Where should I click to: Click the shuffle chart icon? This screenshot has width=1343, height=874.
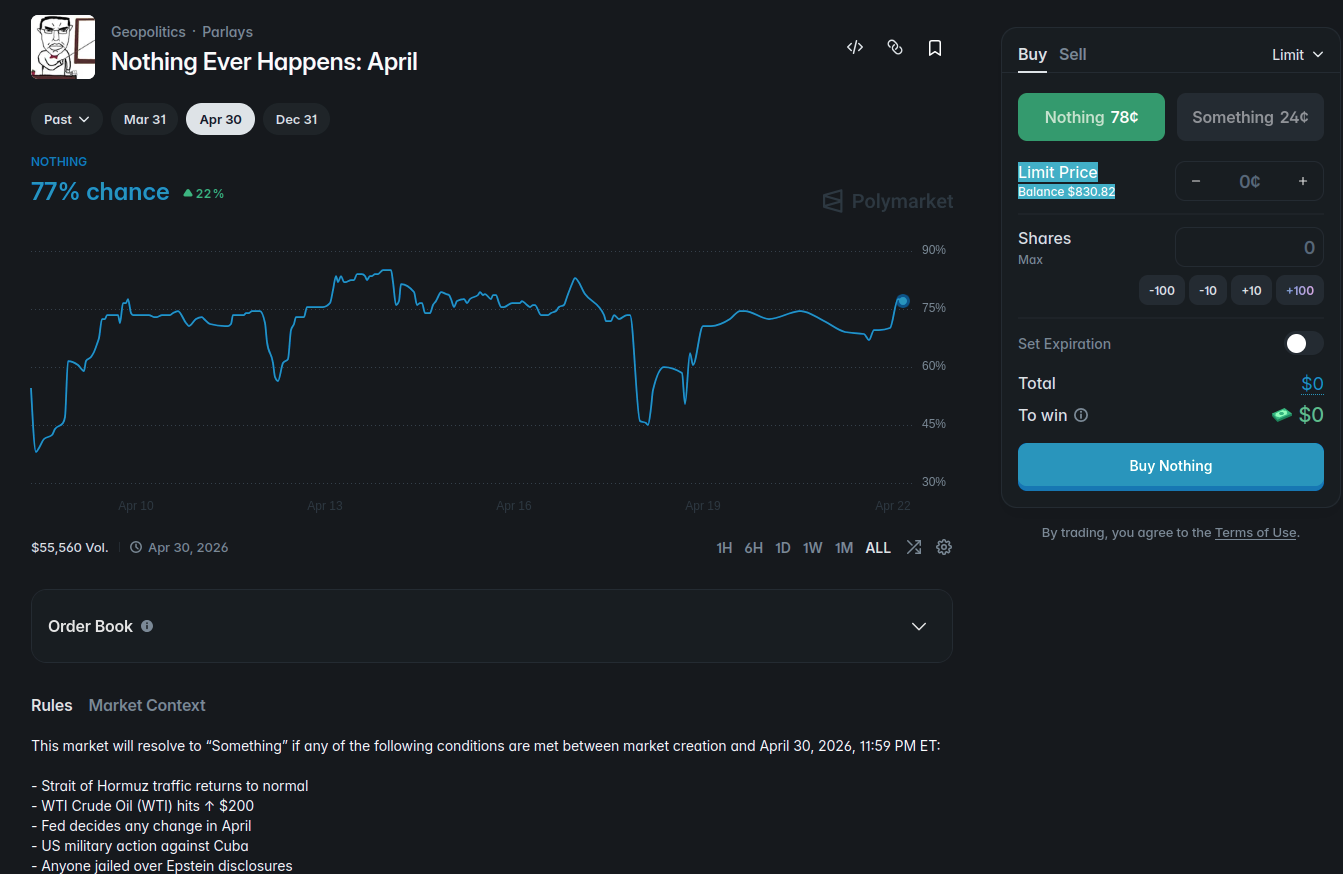[914, 547]
